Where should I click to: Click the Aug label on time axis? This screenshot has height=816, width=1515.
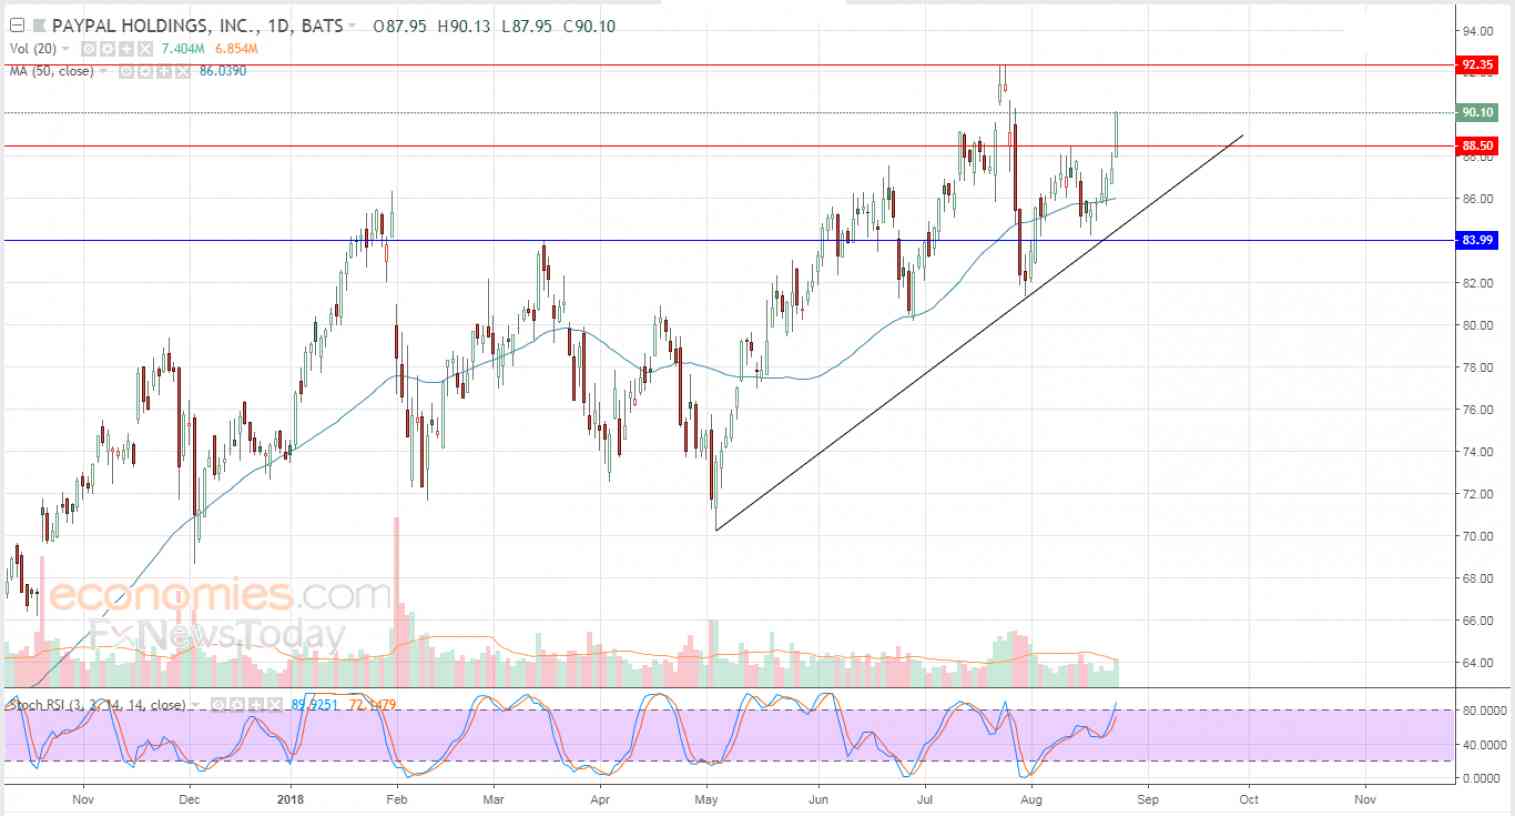pyautogui.click(x=1031, y=800)
